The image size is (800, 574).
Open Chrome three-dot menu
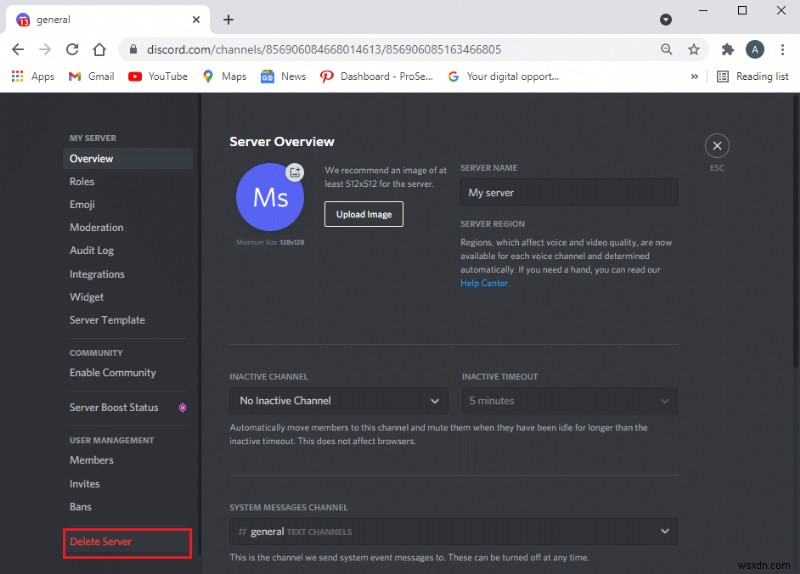coord(782,49)
